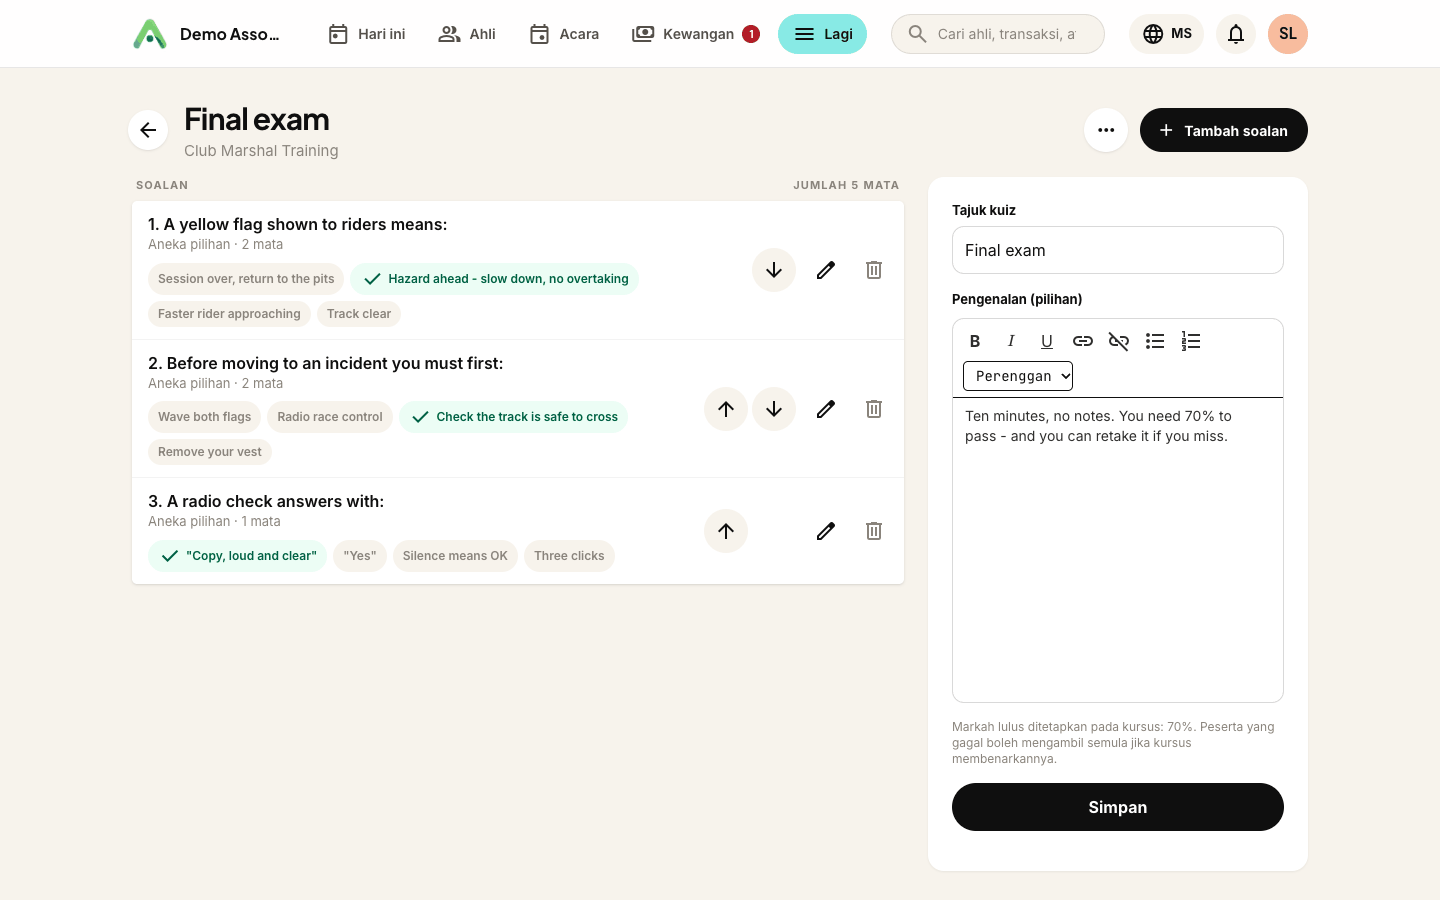Image resolution: width=1440 pixels, height=900 pixels.
Task: Toggle bold formatting in introduction editor
Action: [975, 341]
